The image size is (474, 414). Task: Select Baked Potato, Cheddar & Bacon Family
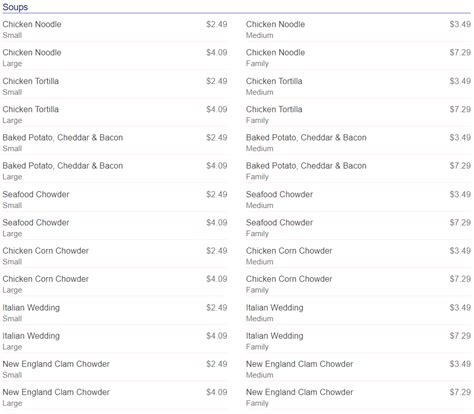pyautogui.click(x=358, y=171)
